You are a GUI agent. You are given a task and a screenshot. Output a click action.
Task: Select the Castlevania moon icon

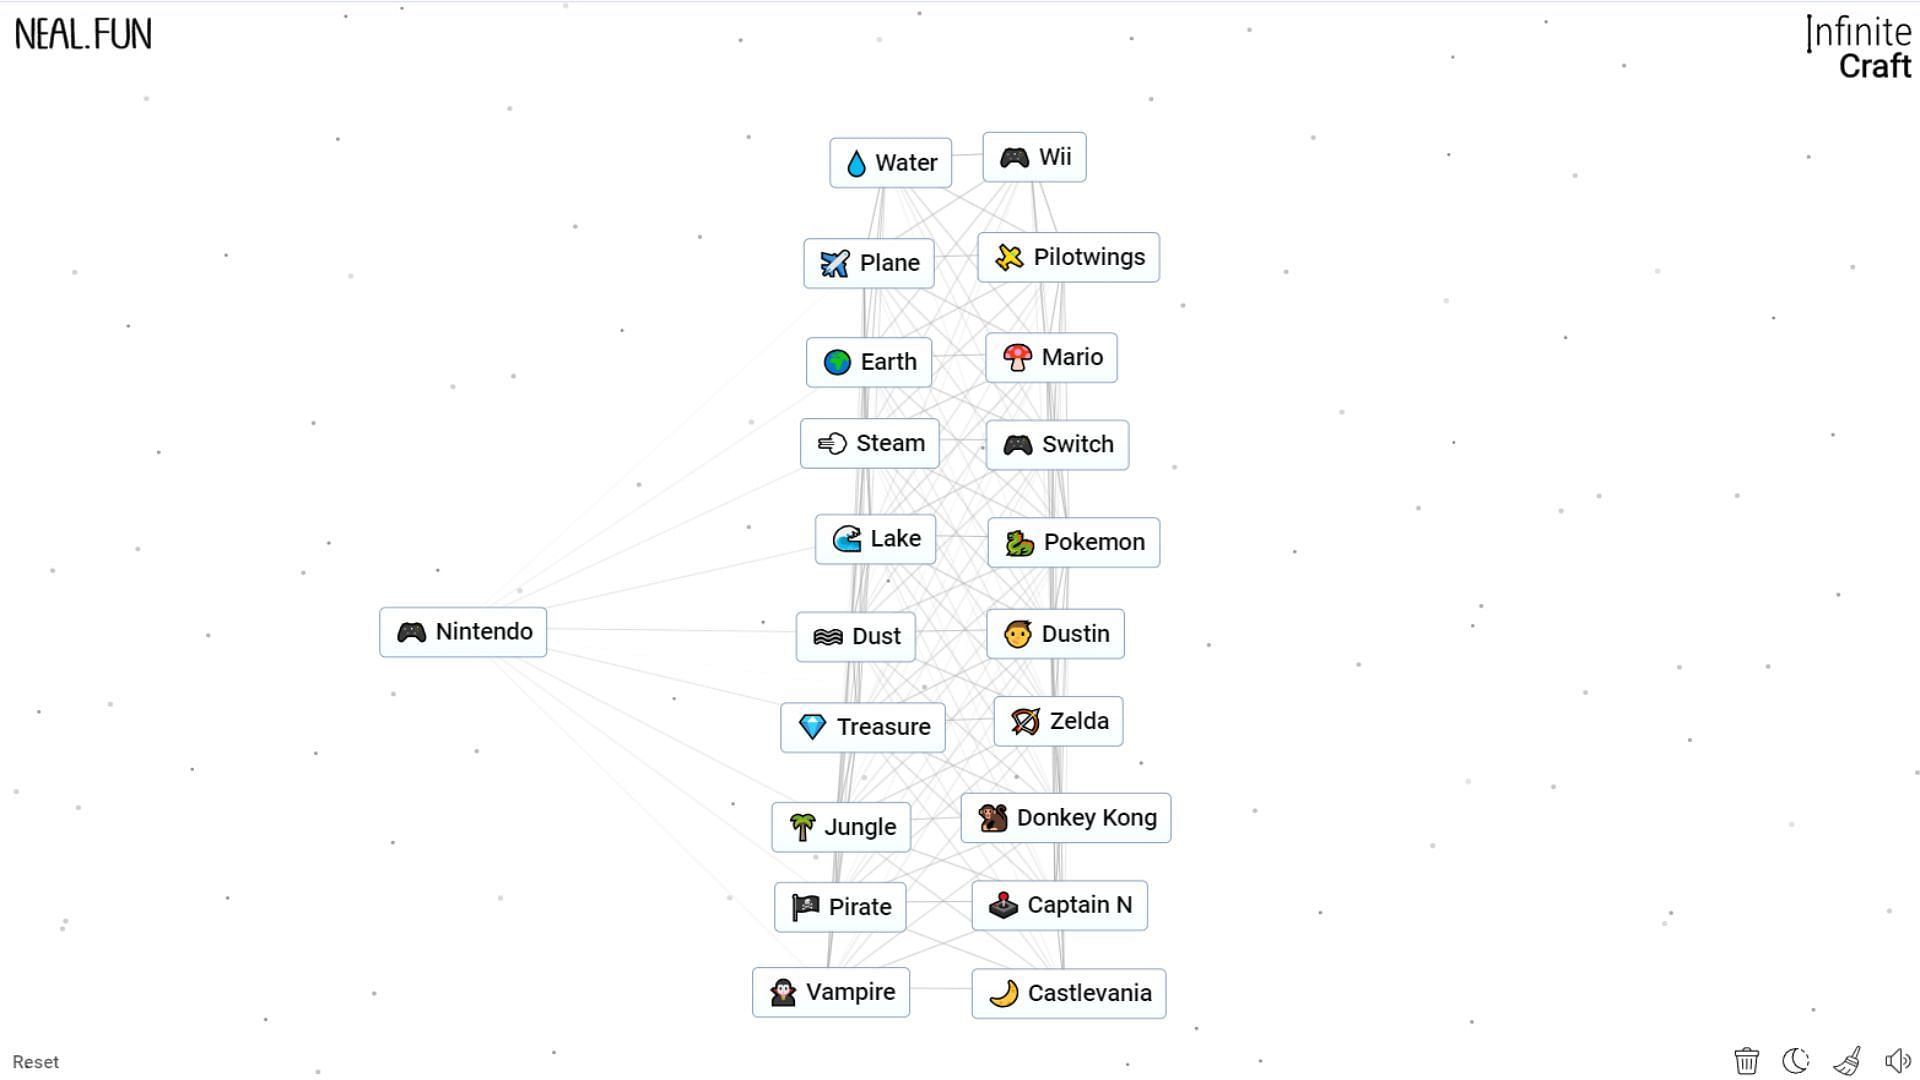click(x=1005, y=993)
